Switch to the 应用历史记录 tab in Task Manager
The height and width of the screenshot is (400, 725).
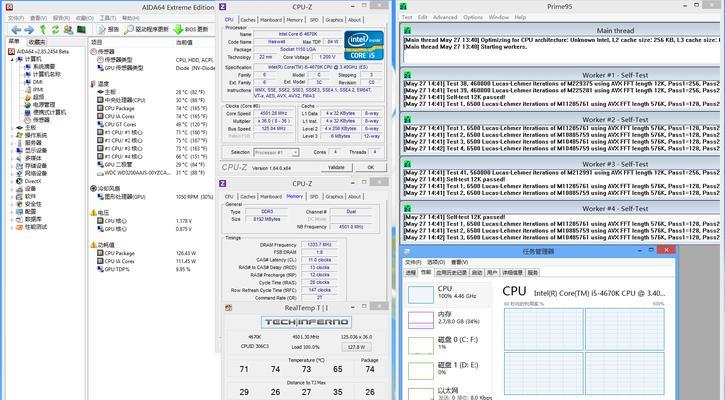pyautogui.click(x=451, y=273)
